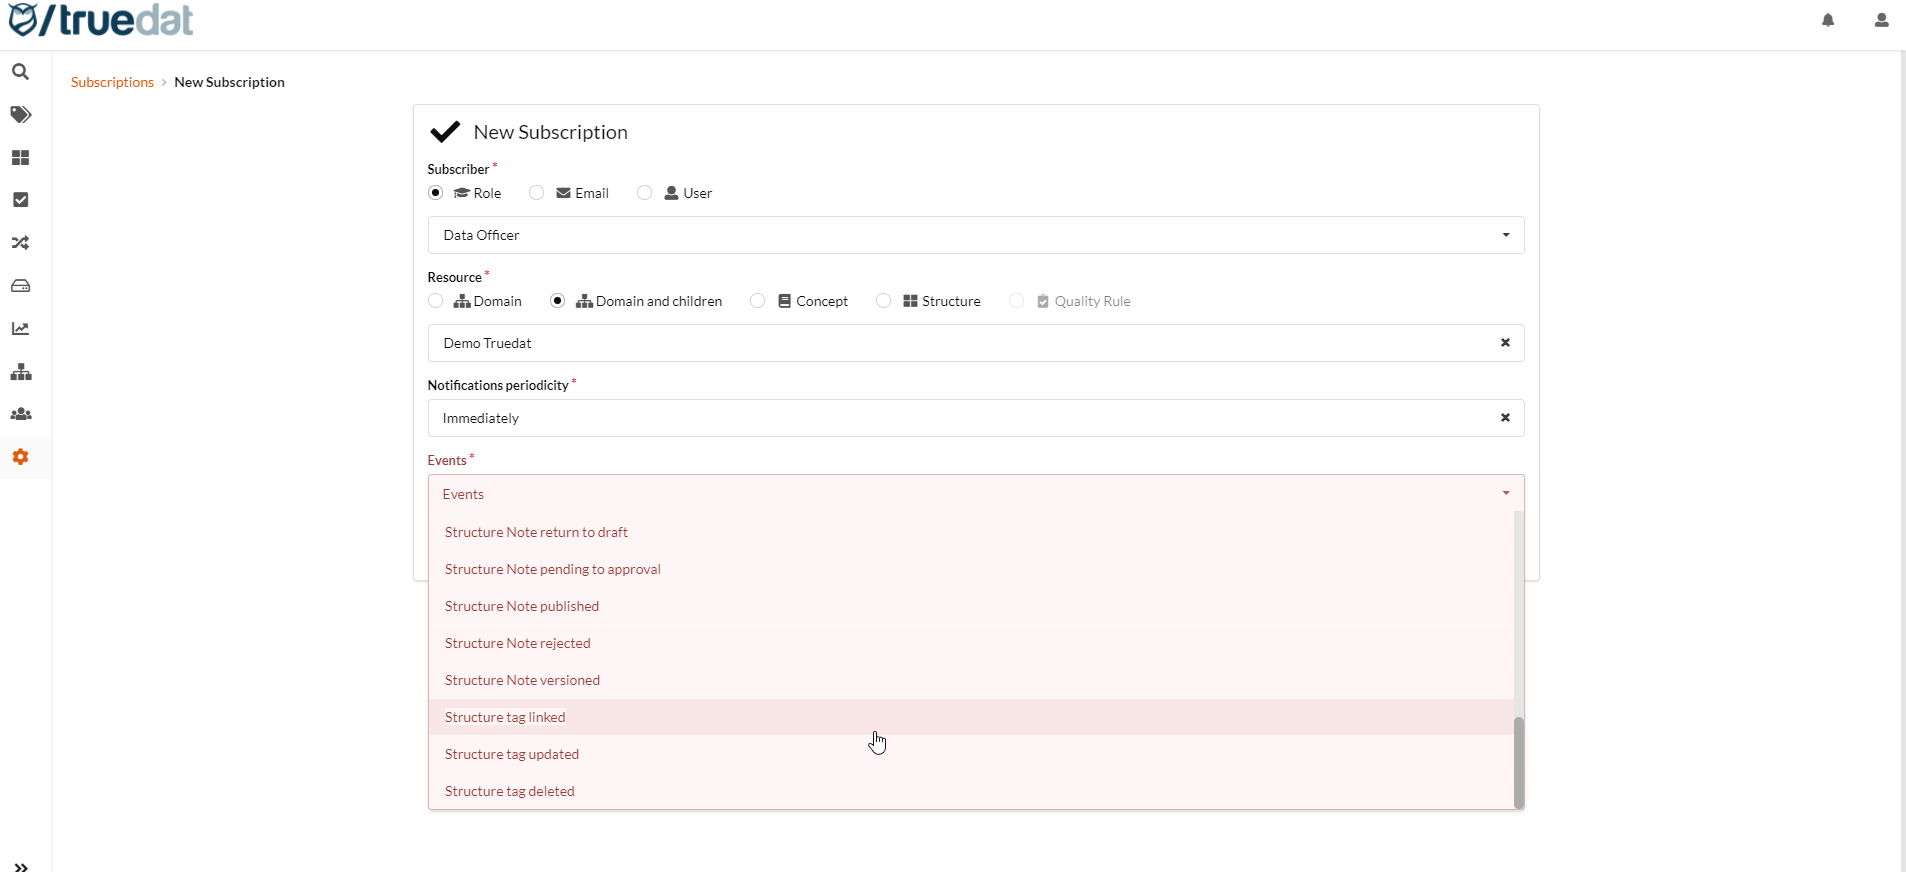
Task: Open the notifications bell icon
Action: point(1828,20)
